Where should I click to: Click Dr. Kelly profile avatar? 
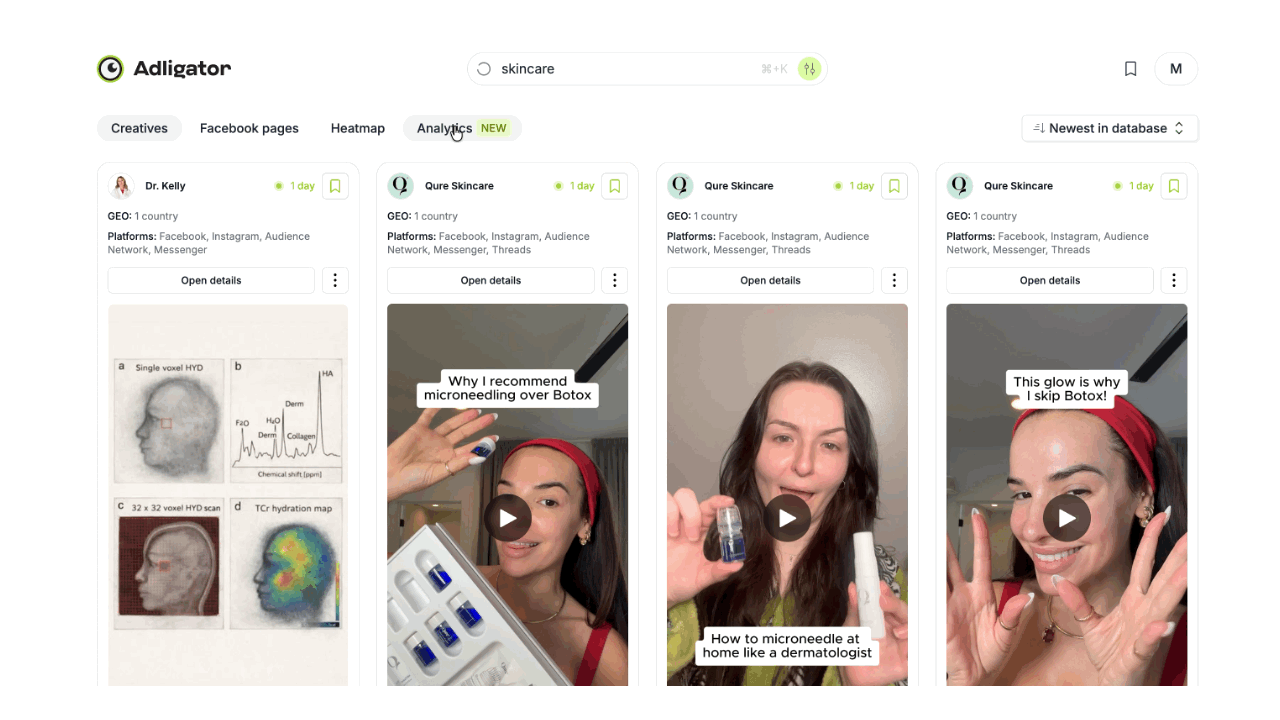[121, 186]
